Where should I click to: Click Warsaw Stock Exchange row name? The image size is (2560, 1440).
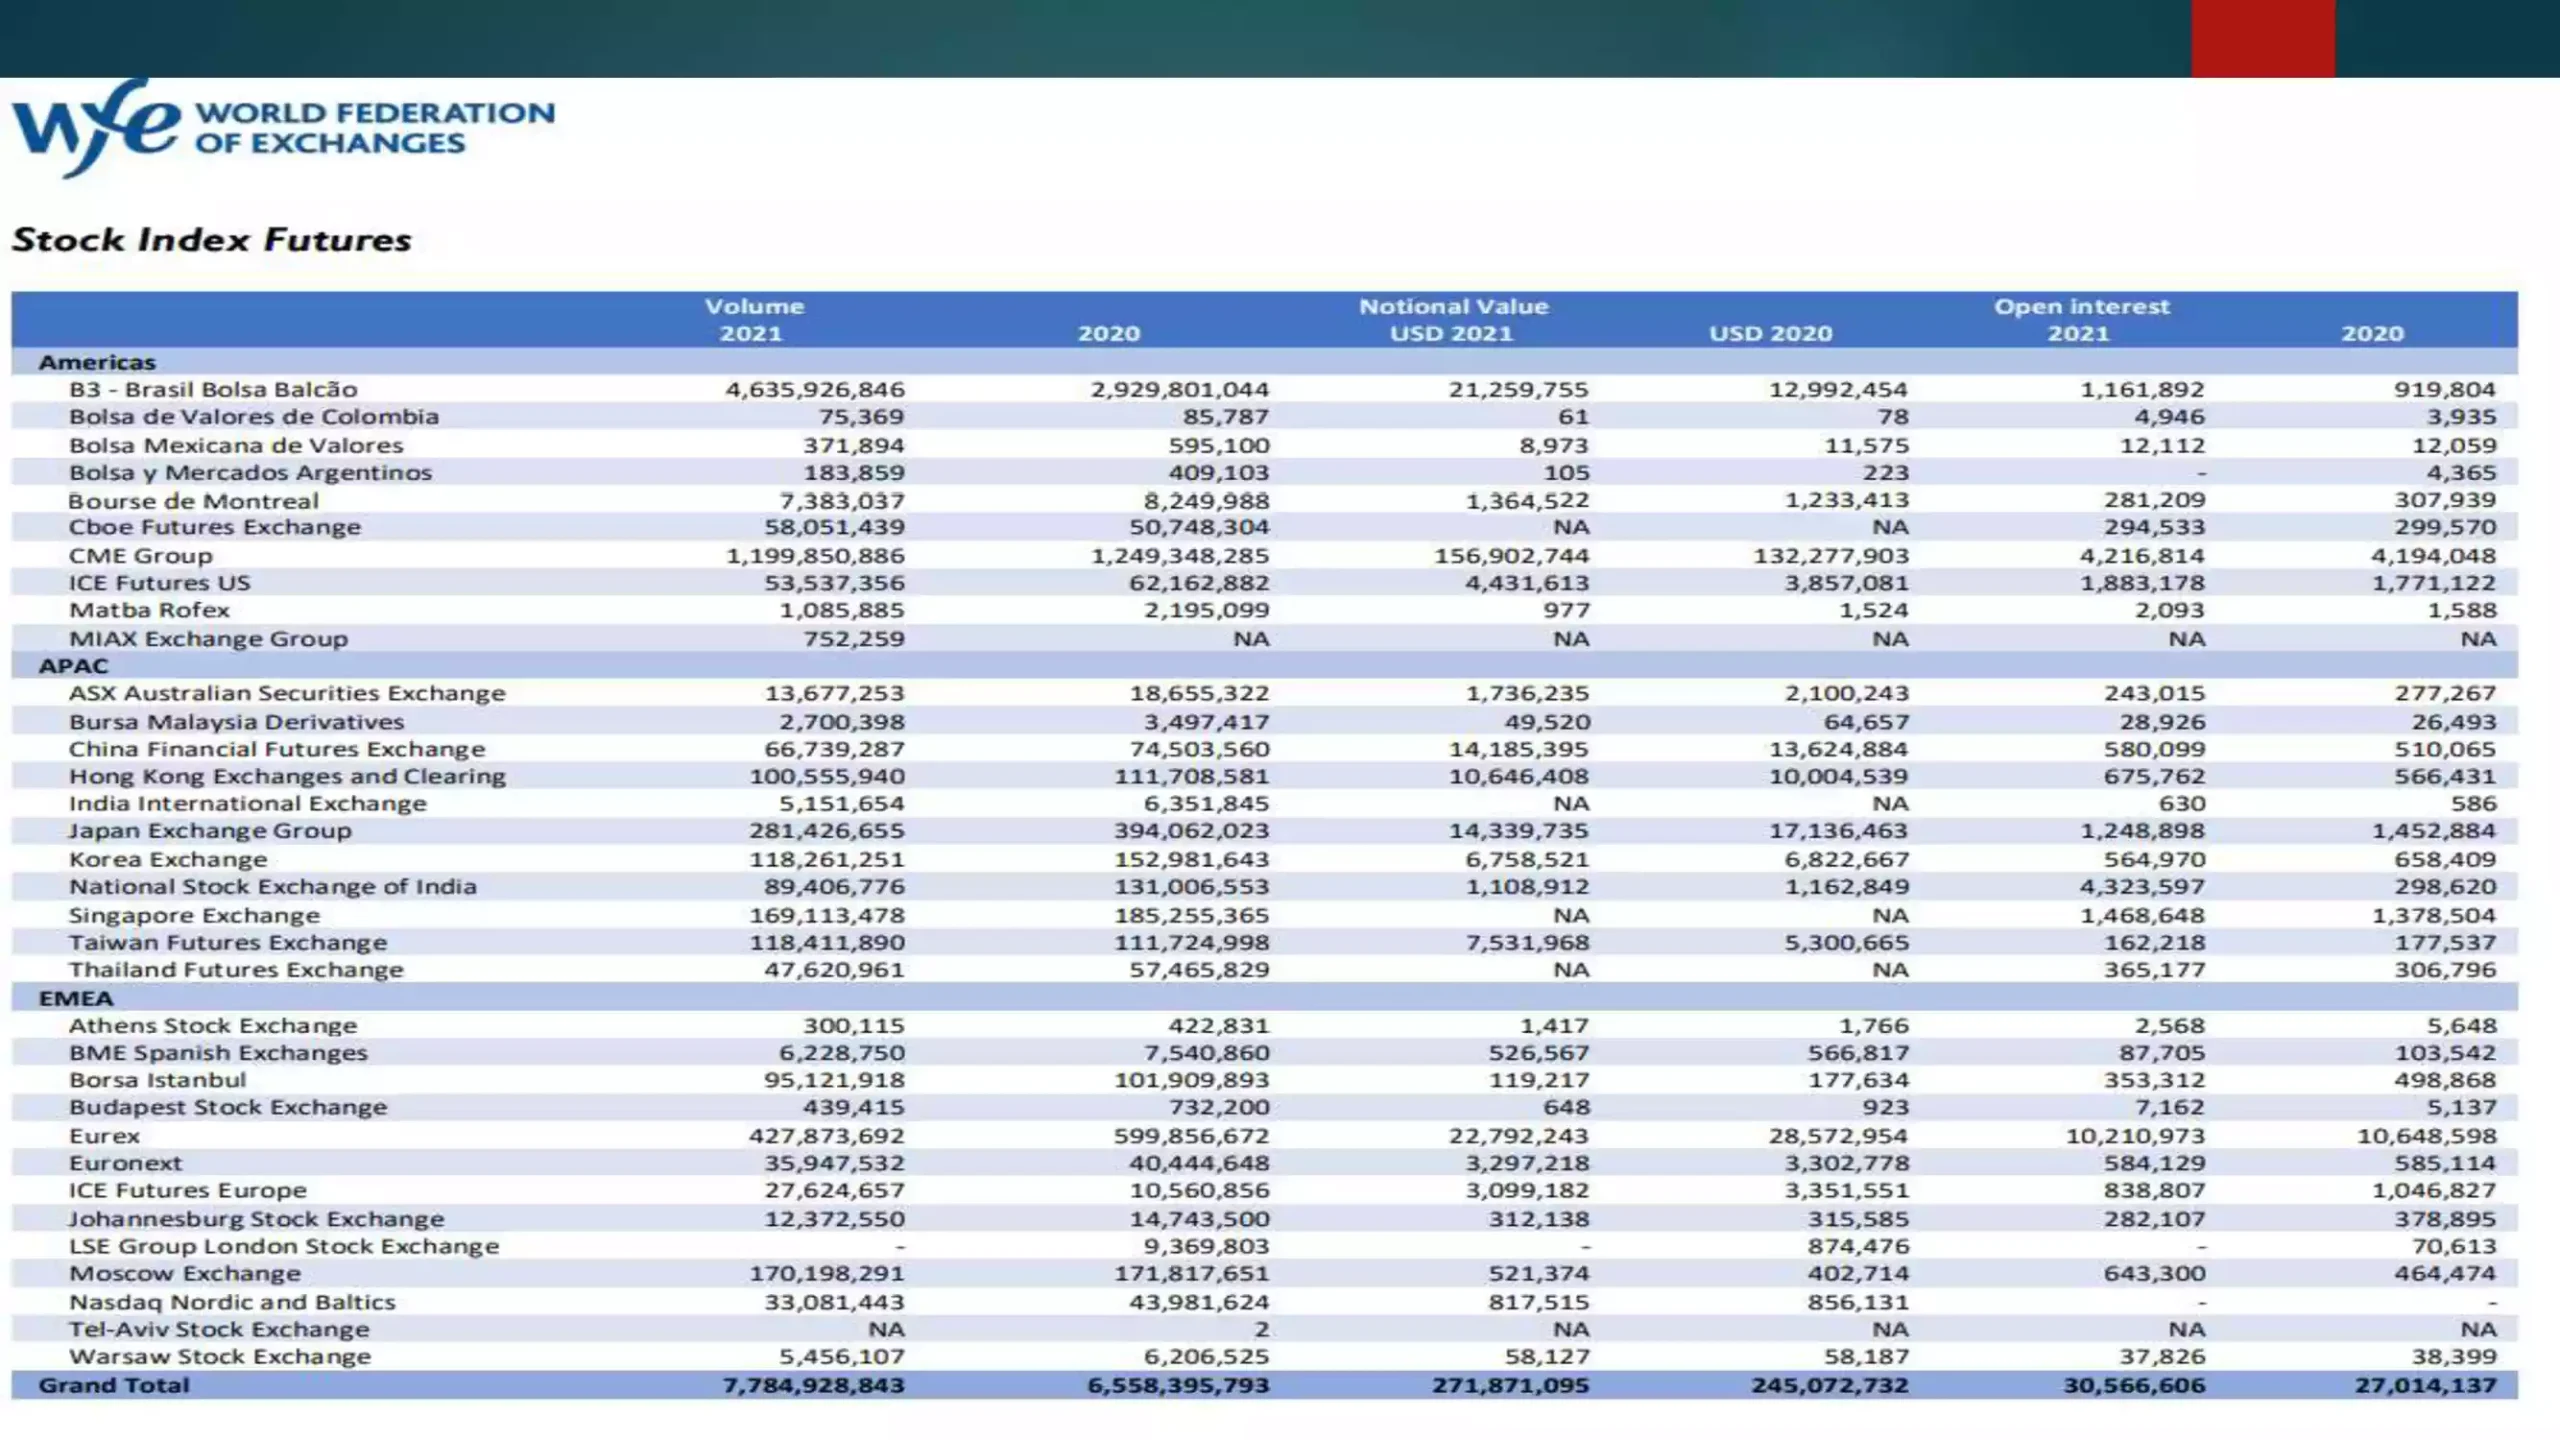(220, 1356)
